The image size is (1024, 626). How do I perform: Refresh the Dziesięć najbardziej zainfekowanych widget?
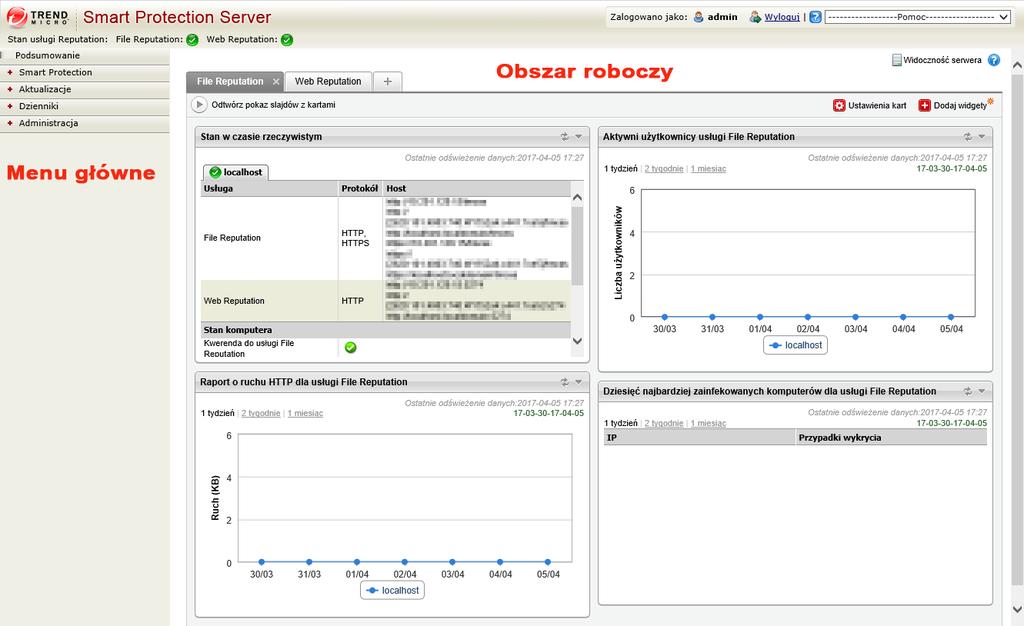pyautogui.click(x=967, y=391)
